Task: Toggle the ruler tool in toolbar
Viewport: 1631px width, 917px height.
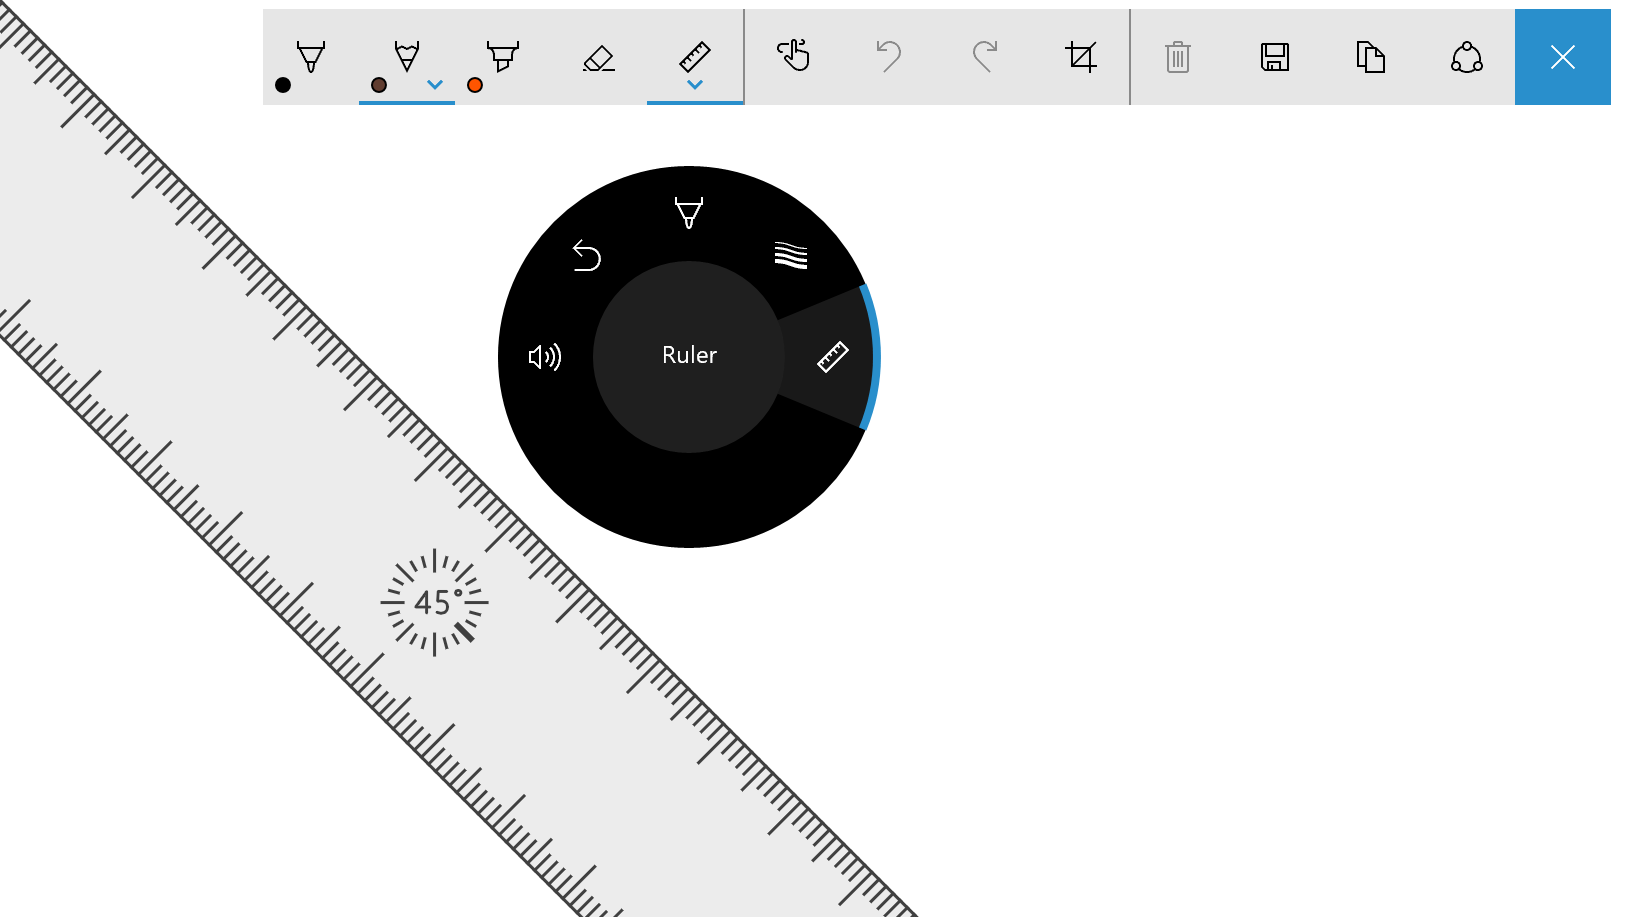Action: point(695,56)
